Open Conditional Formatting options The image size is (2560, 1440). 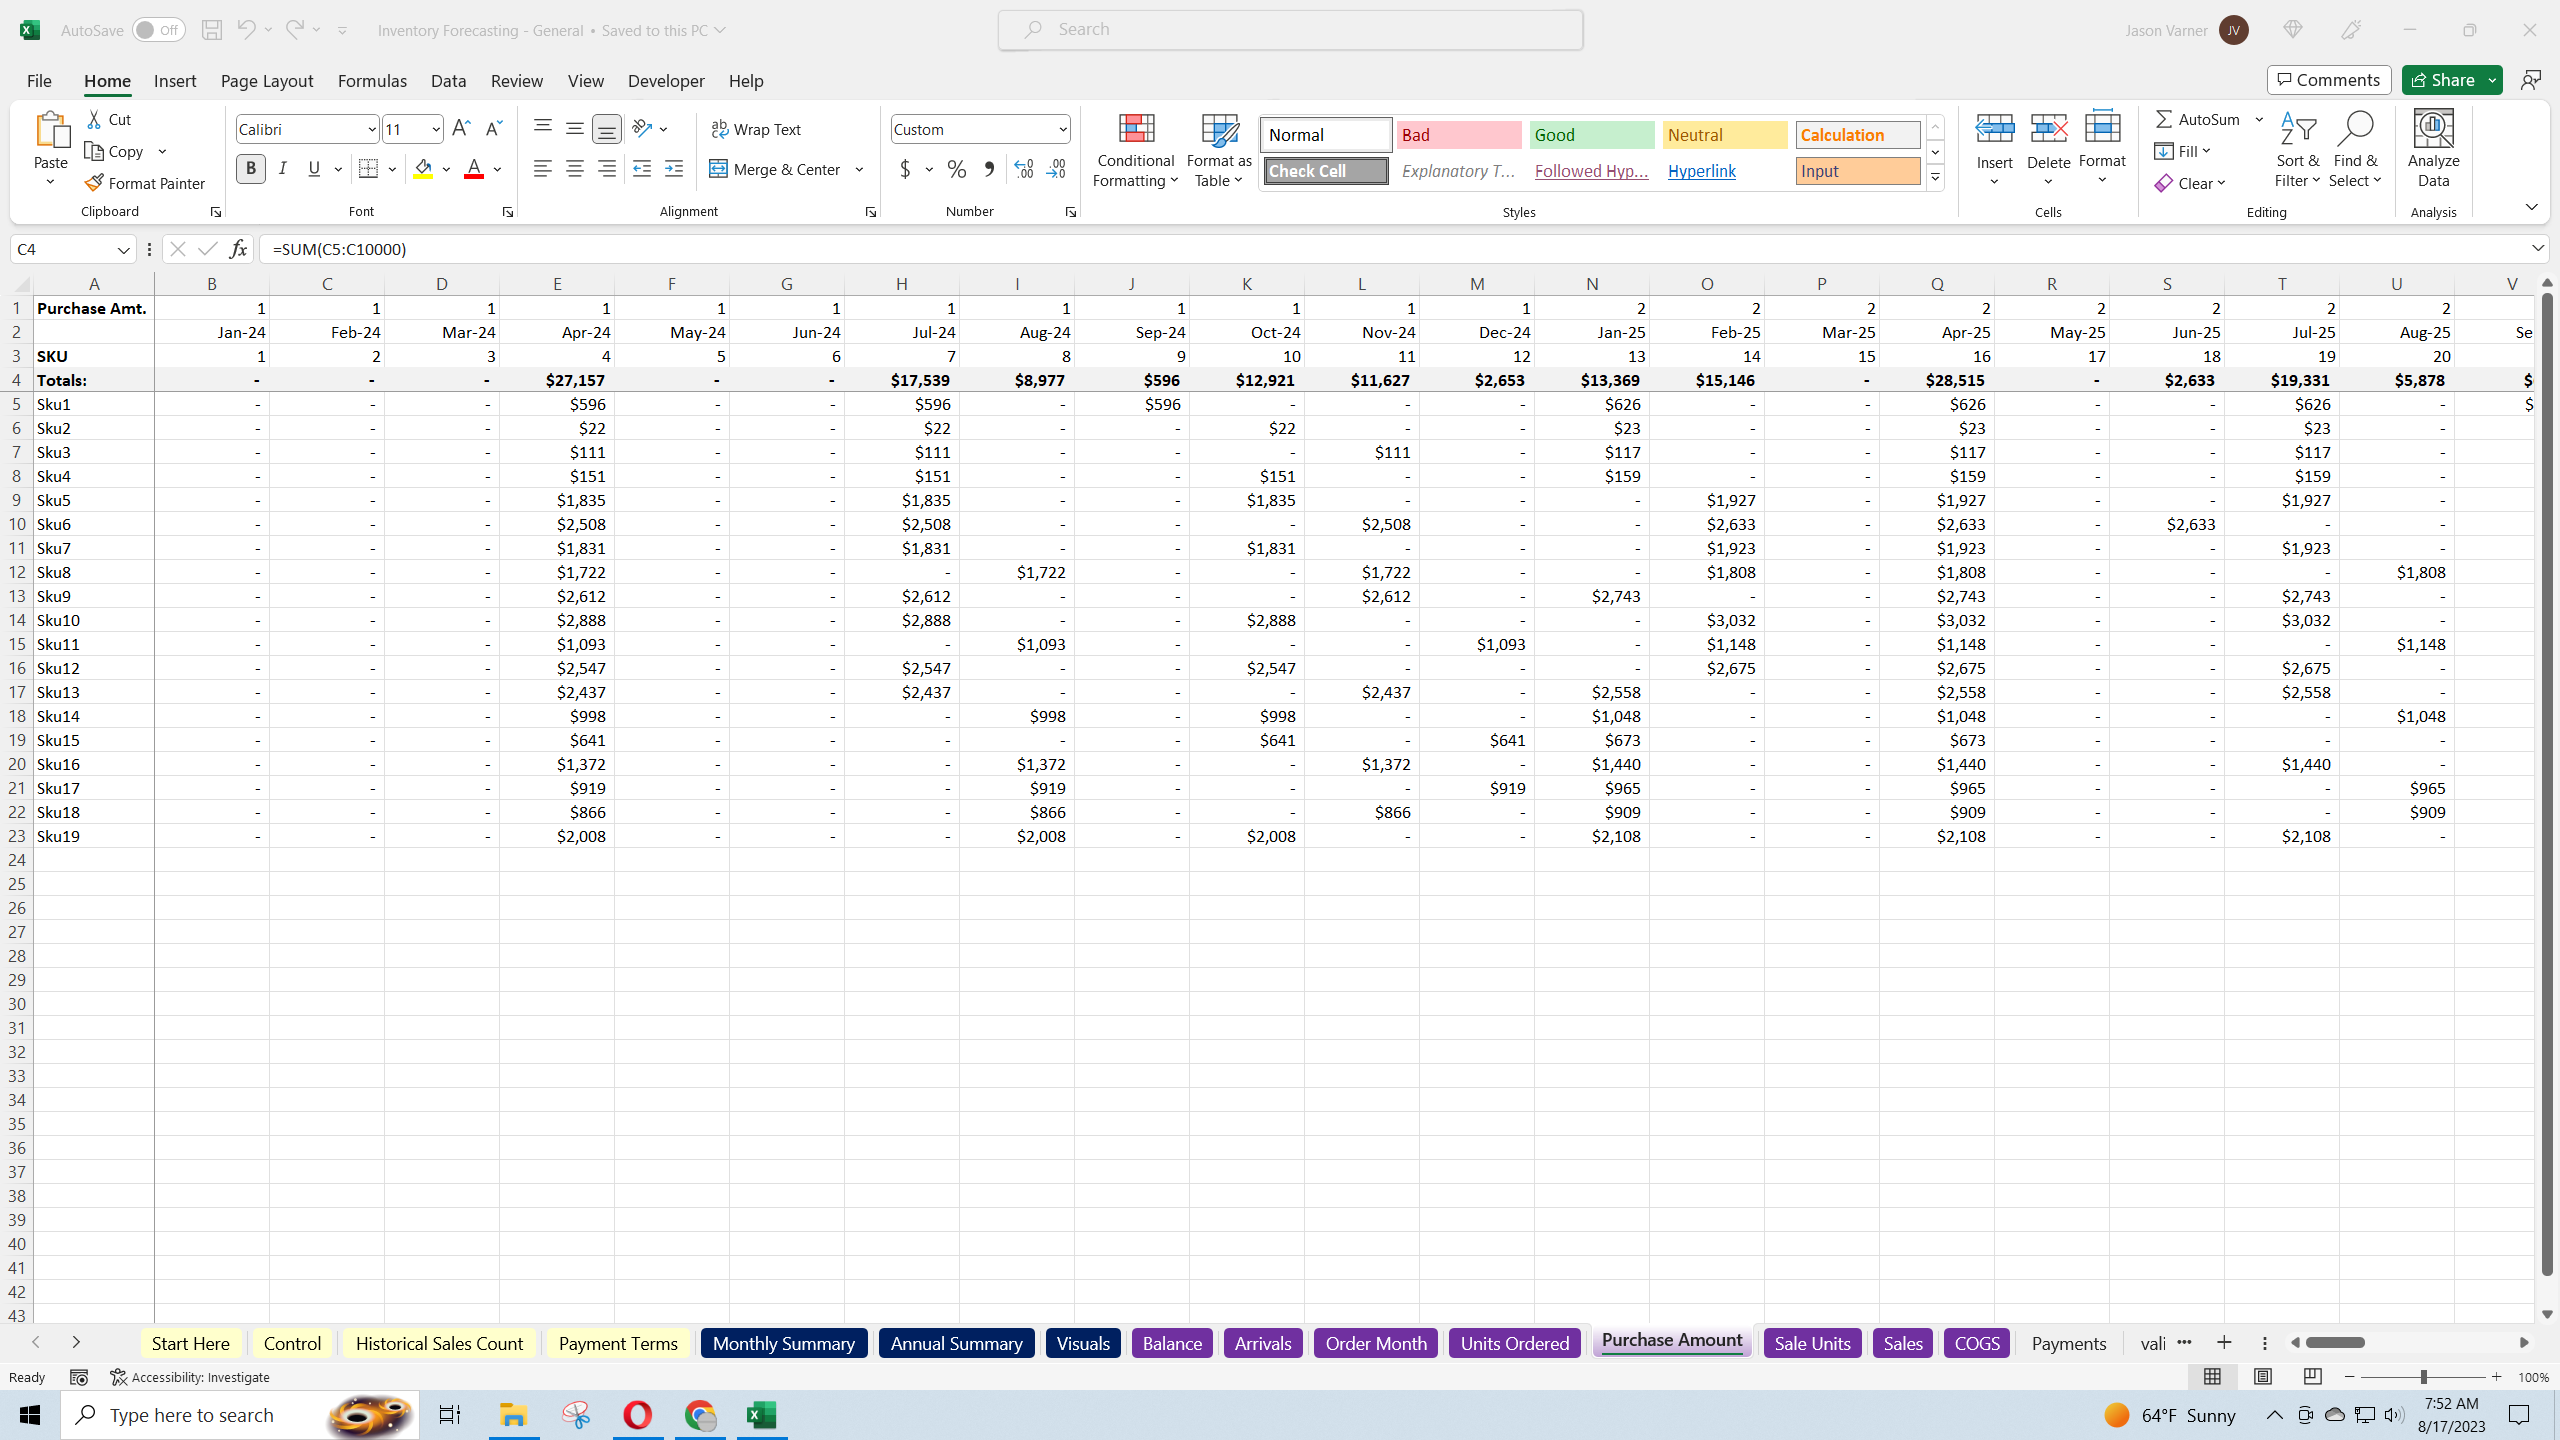pos(1134,150)
